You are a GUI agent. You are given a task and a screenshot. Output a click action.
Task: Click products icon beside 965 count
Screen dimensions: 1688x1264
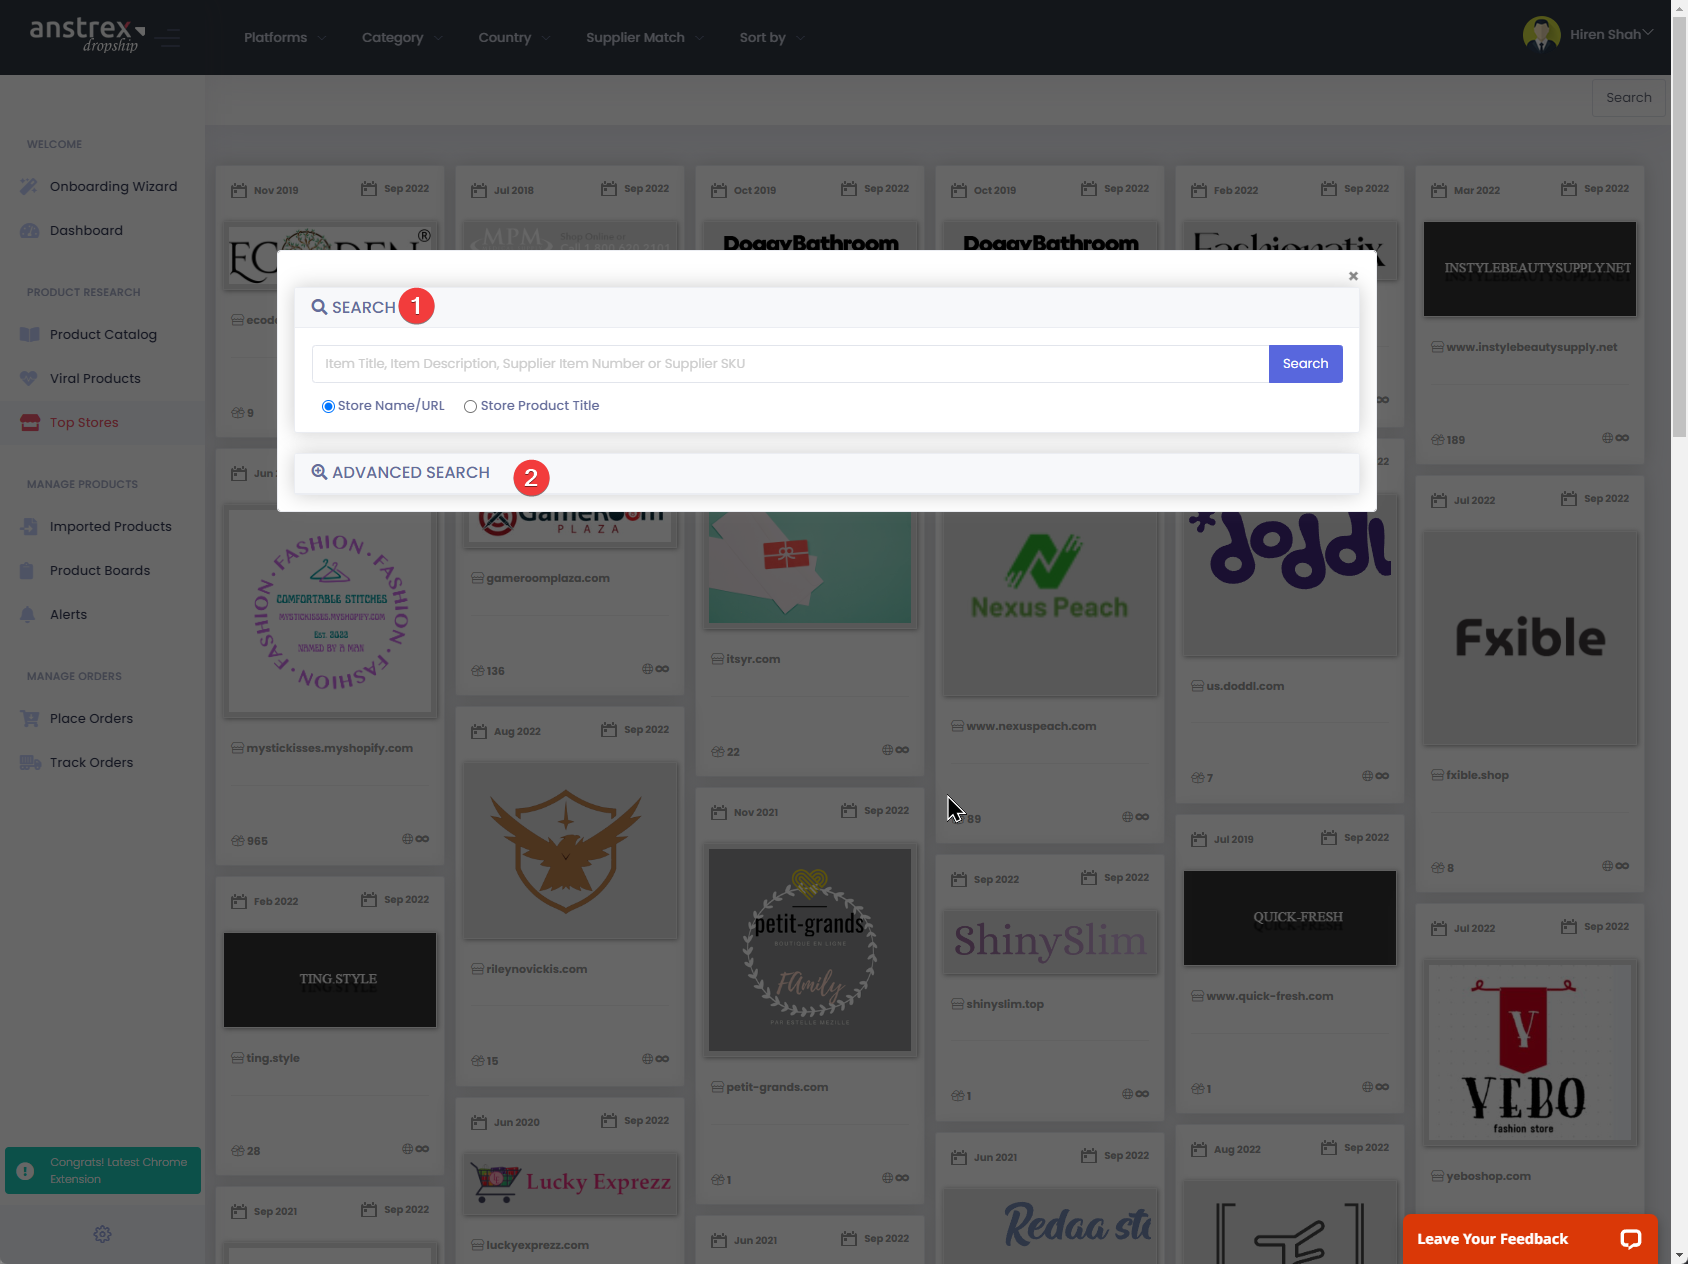click(238, 841)
